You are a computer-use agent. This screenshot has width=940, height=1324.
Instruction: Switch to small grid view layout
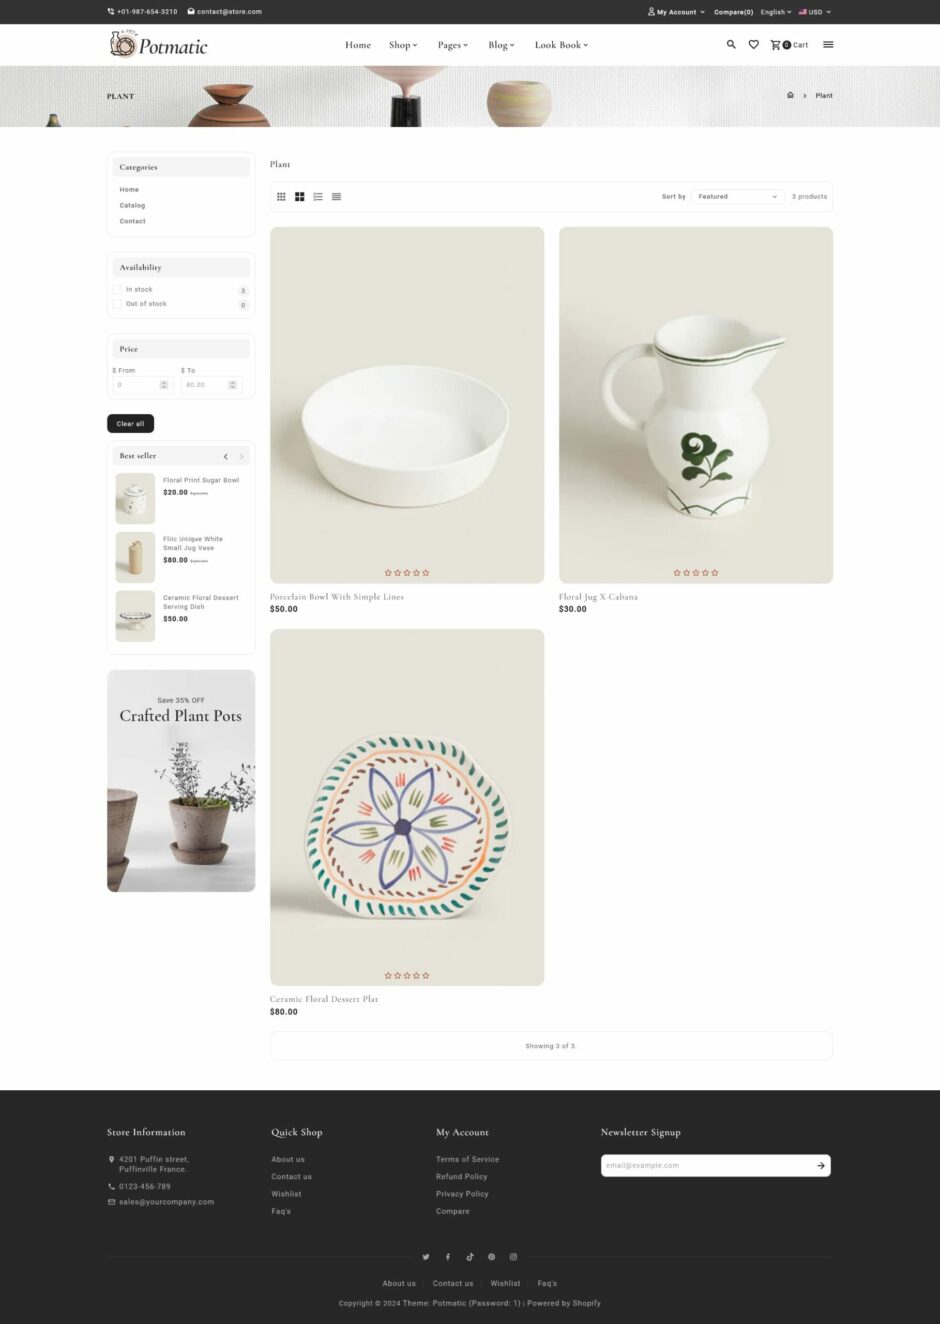pyautogui.click(x=281, y=197)
